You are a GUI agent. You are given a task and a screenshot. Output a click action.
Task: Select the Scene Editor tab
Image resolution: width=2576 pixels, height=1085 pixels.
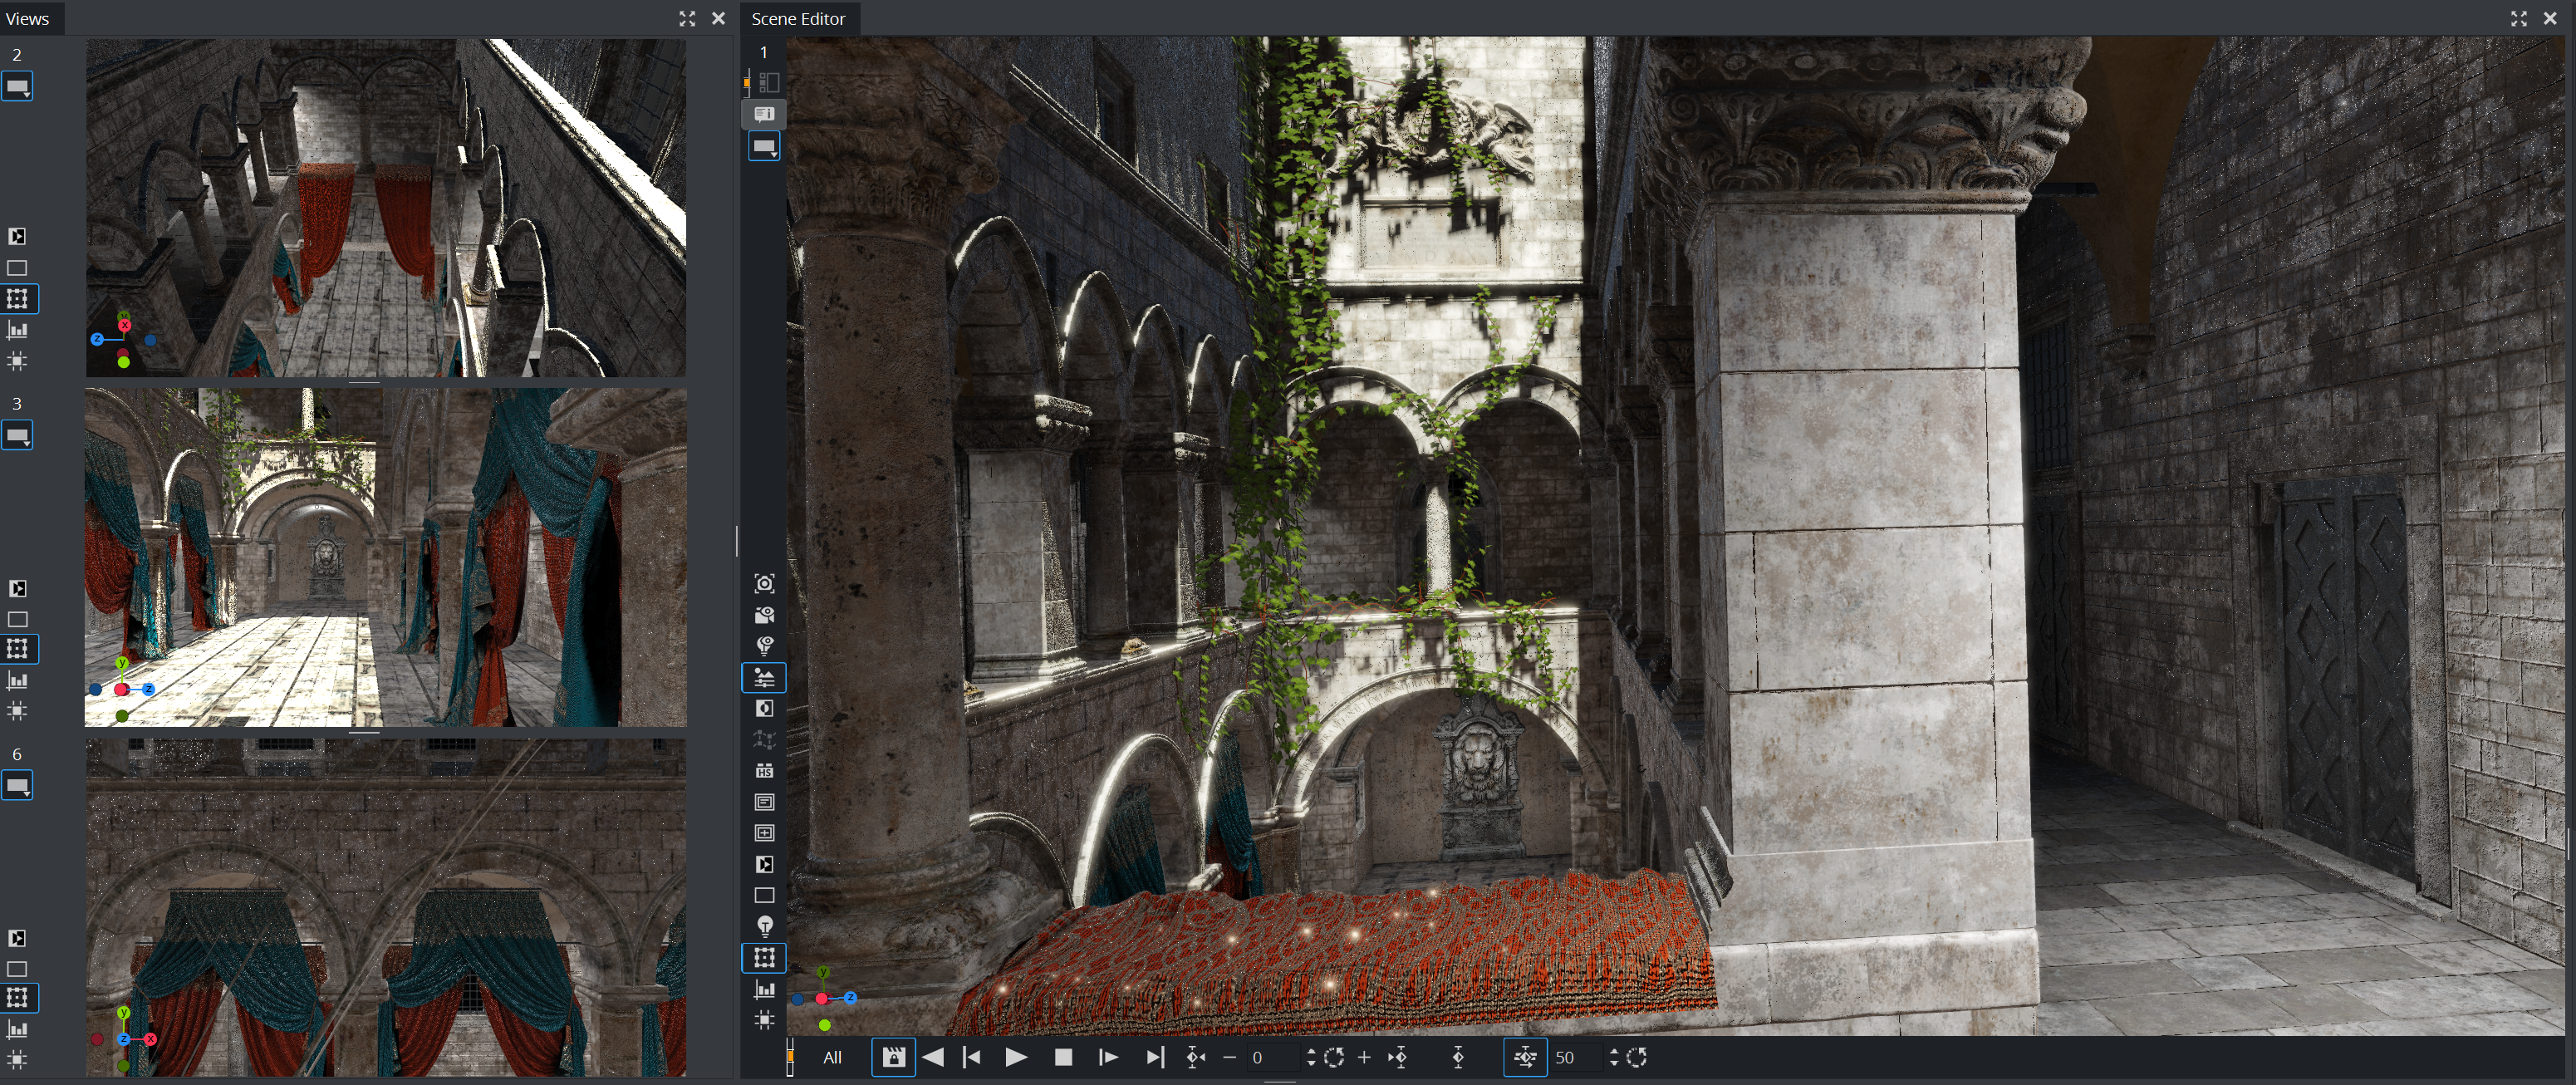798,19
